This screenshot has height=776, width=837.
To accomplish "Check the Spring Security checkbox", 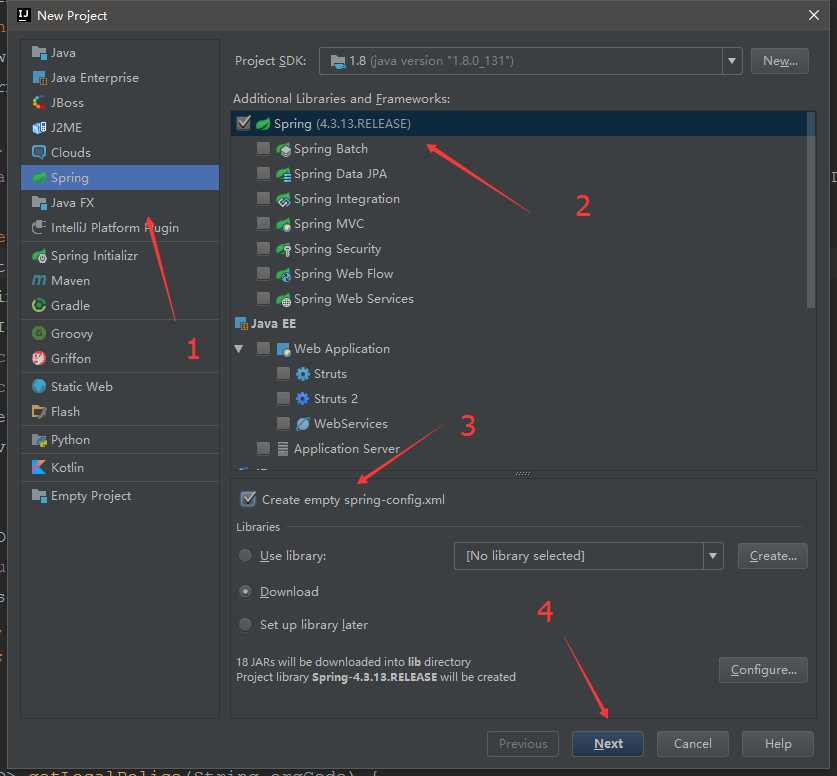I will [263, 248].
